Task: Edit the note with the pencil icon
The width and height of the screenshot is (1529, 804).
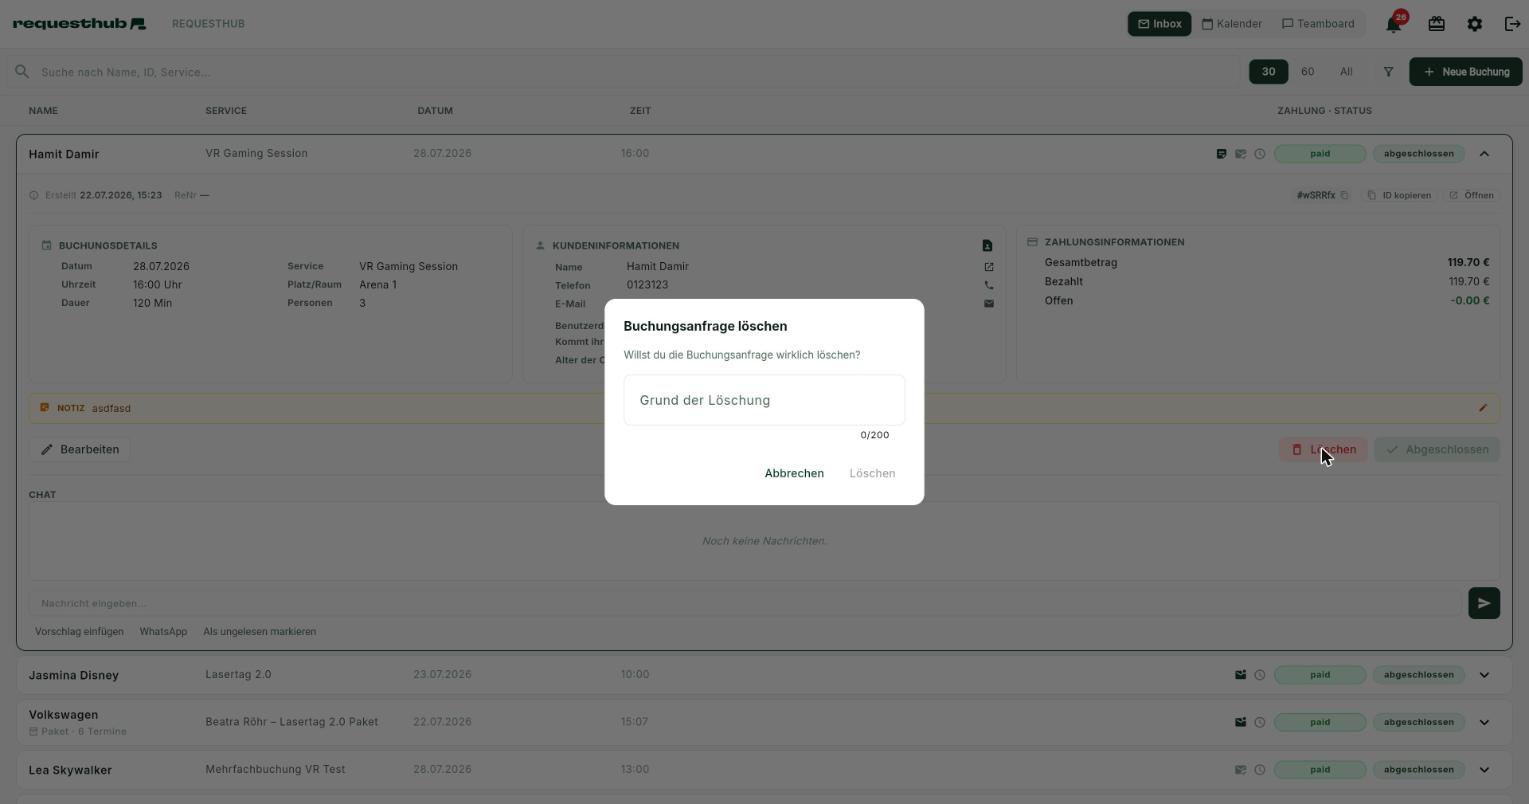Action: [x=1483, y=408]
